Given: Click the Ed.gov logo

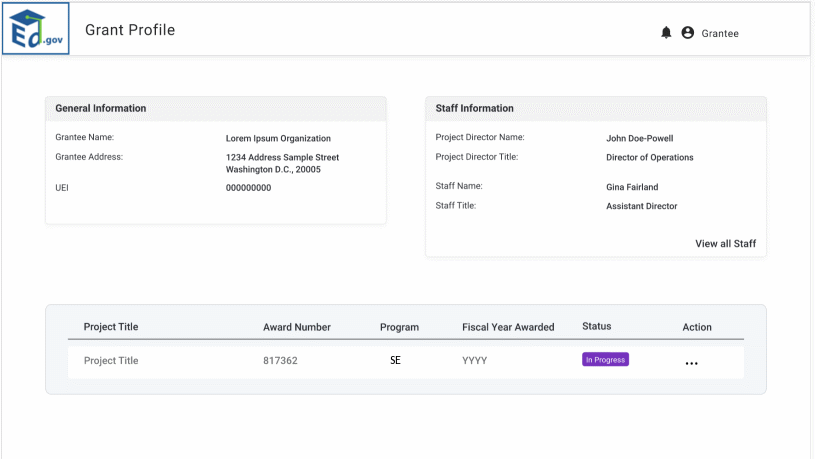Looking at the screenshot, I should click(35, 29).
